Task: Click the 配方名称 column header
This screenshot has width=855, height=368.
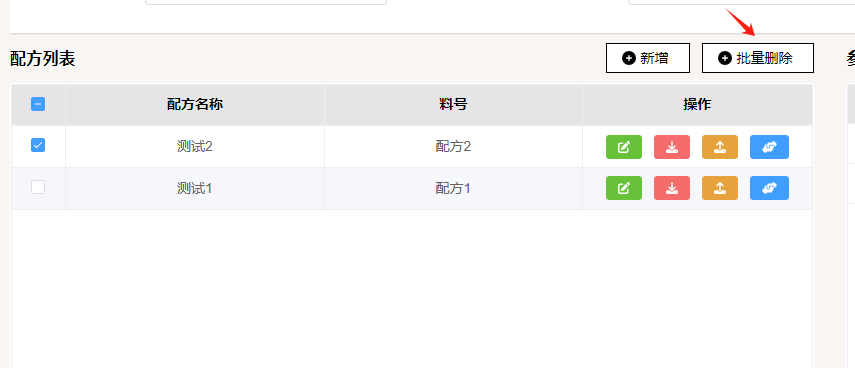Action: point(195,105)
